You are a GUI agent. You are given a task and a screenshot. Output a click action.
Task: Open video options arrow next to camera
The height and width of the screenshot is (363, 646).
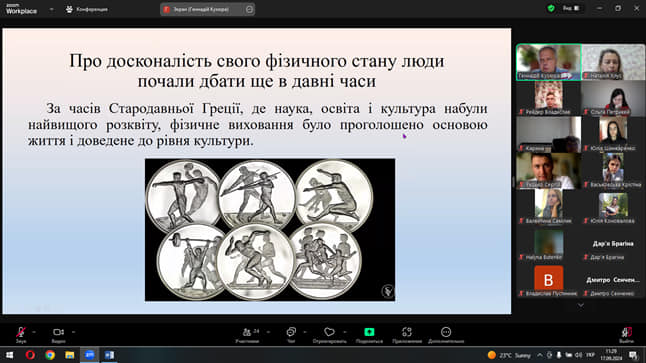point(73,332)
